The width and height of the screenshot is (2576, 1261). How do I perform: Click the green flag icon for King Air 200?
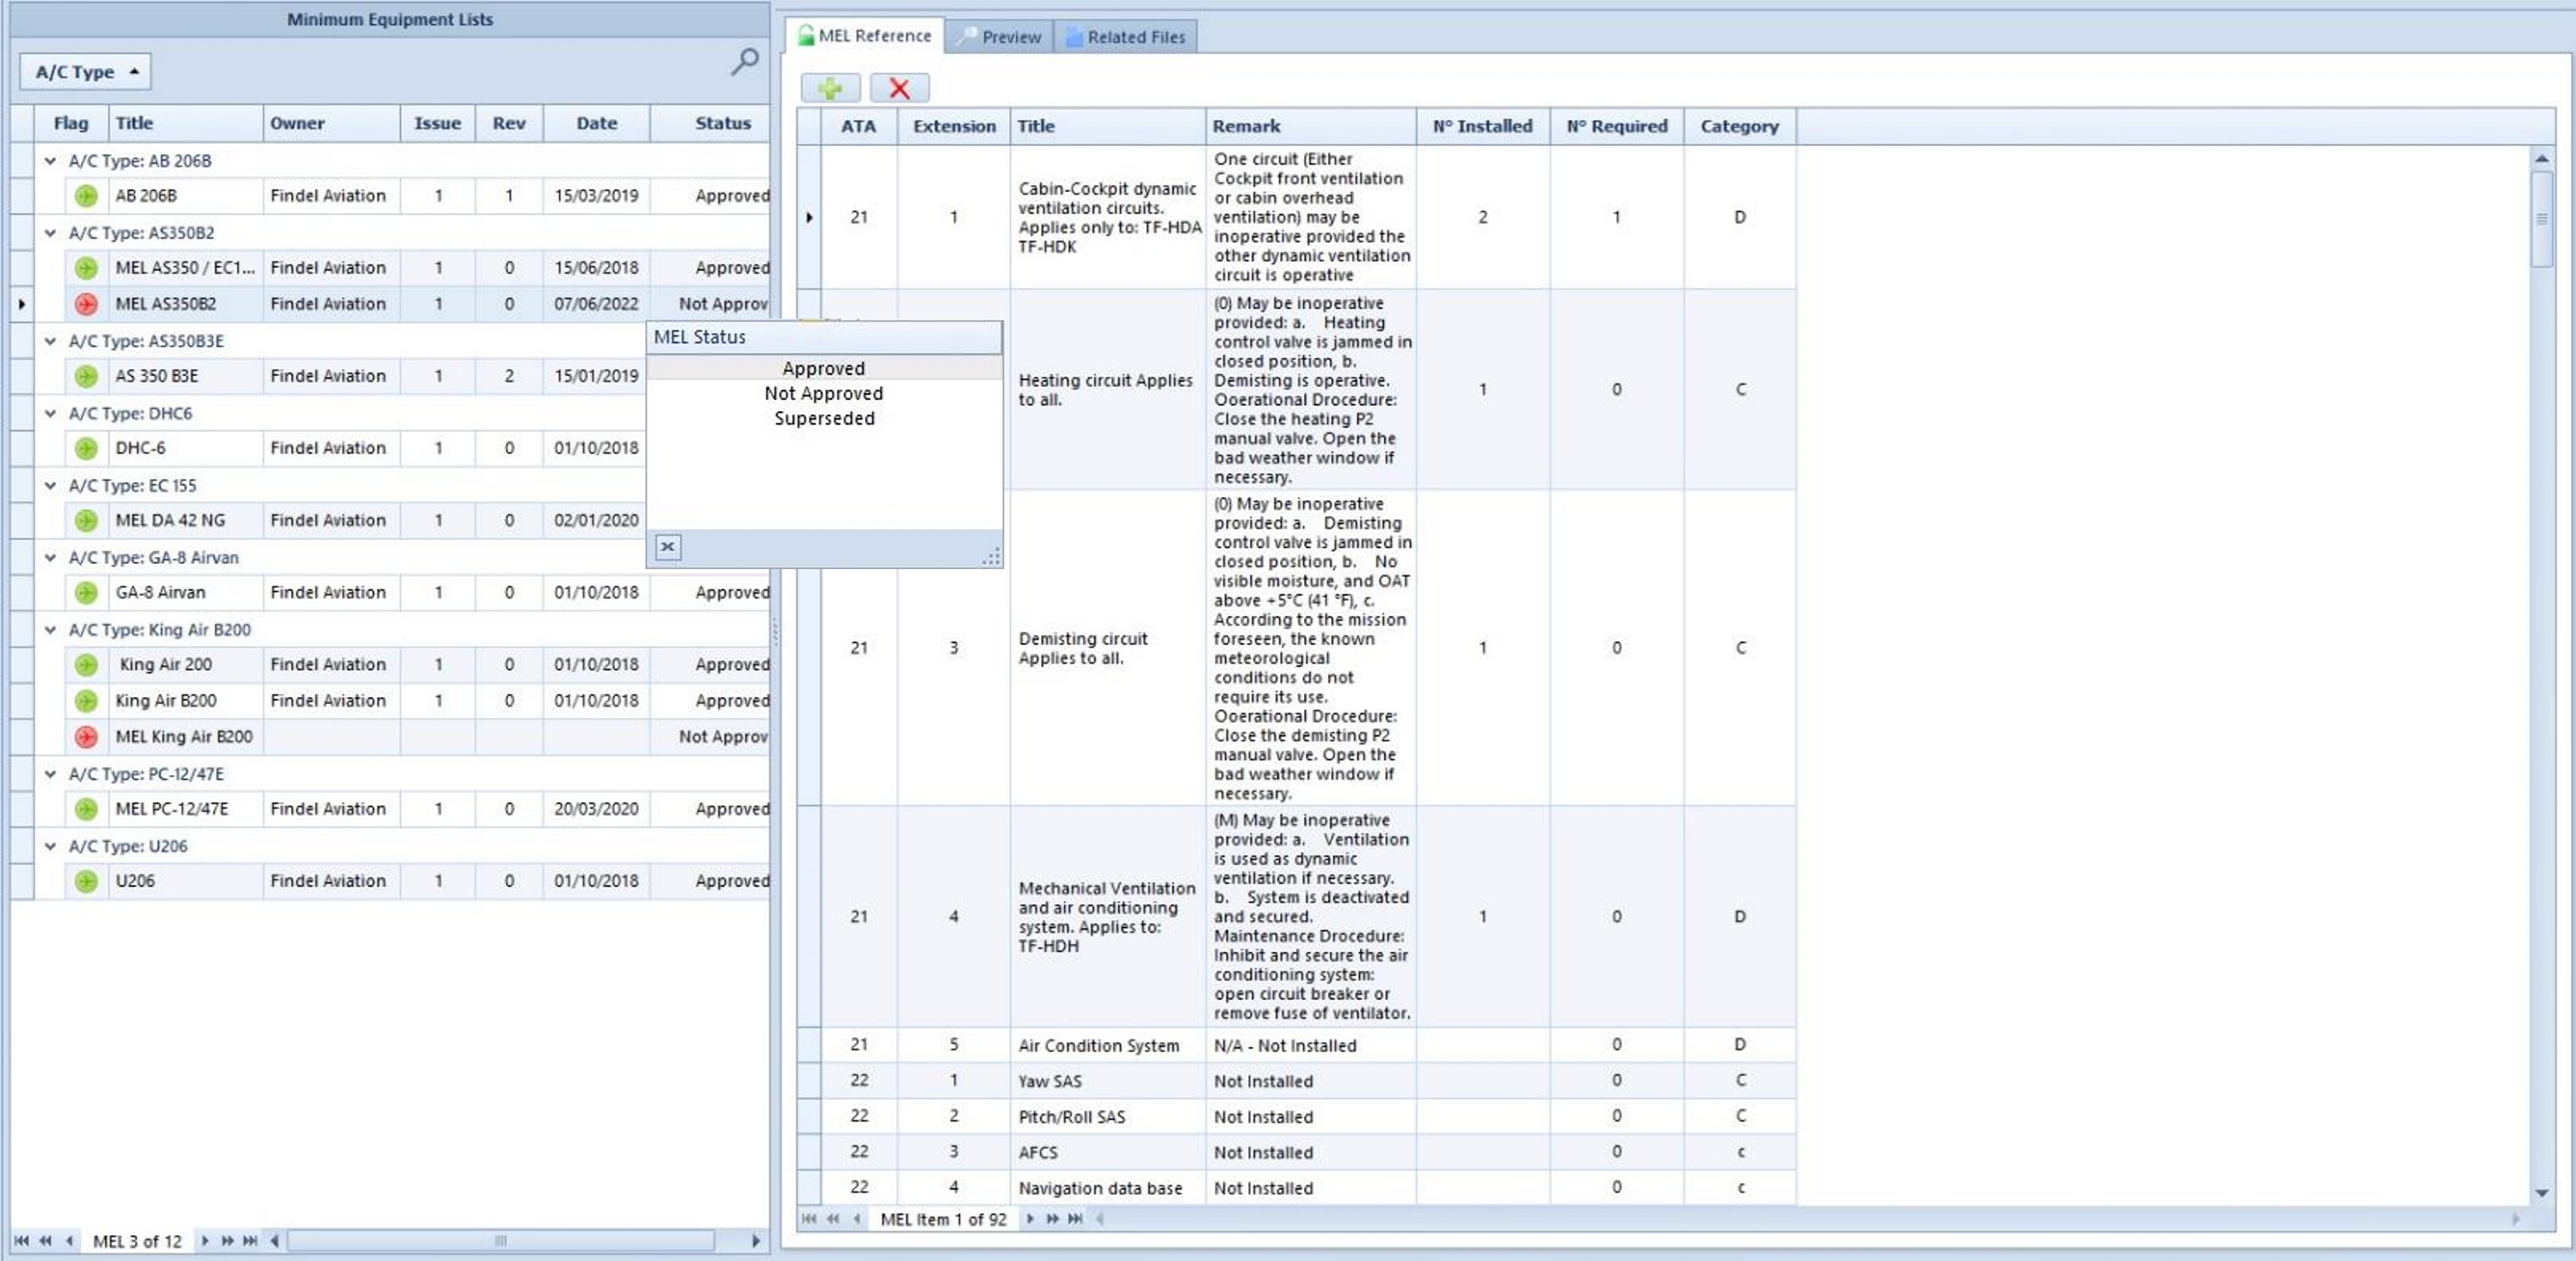(86, 665)
